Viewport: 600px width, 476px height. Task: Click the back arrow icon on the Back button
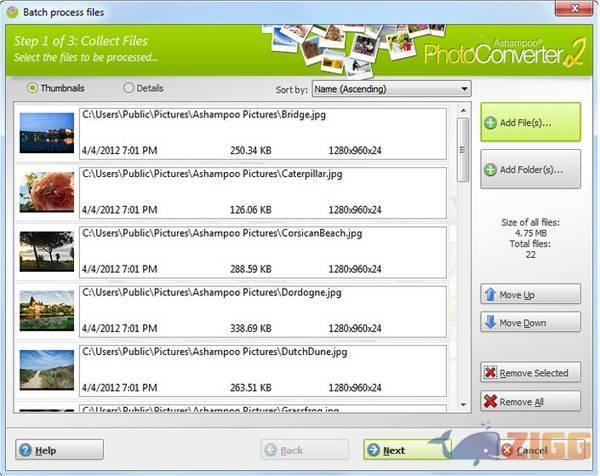click(271, 450)
